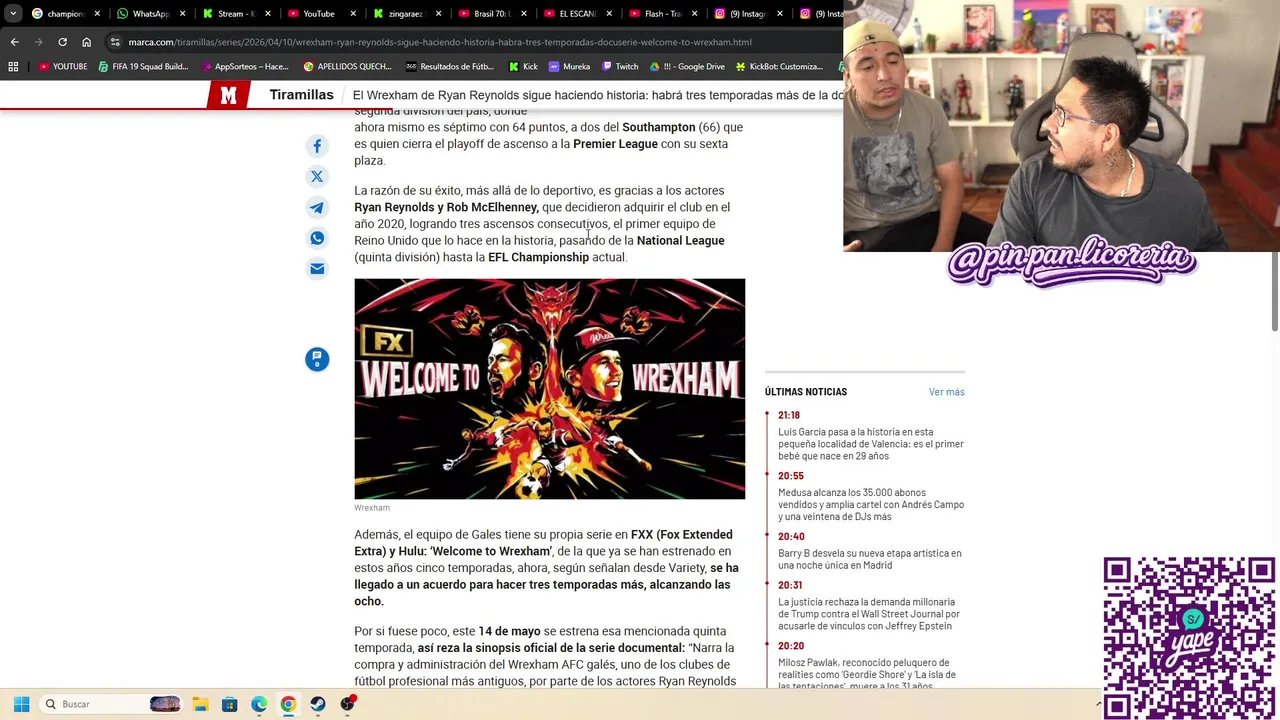Share article by email icon
This screenshot has height=720, width=1280.
[x=317, y=268]
